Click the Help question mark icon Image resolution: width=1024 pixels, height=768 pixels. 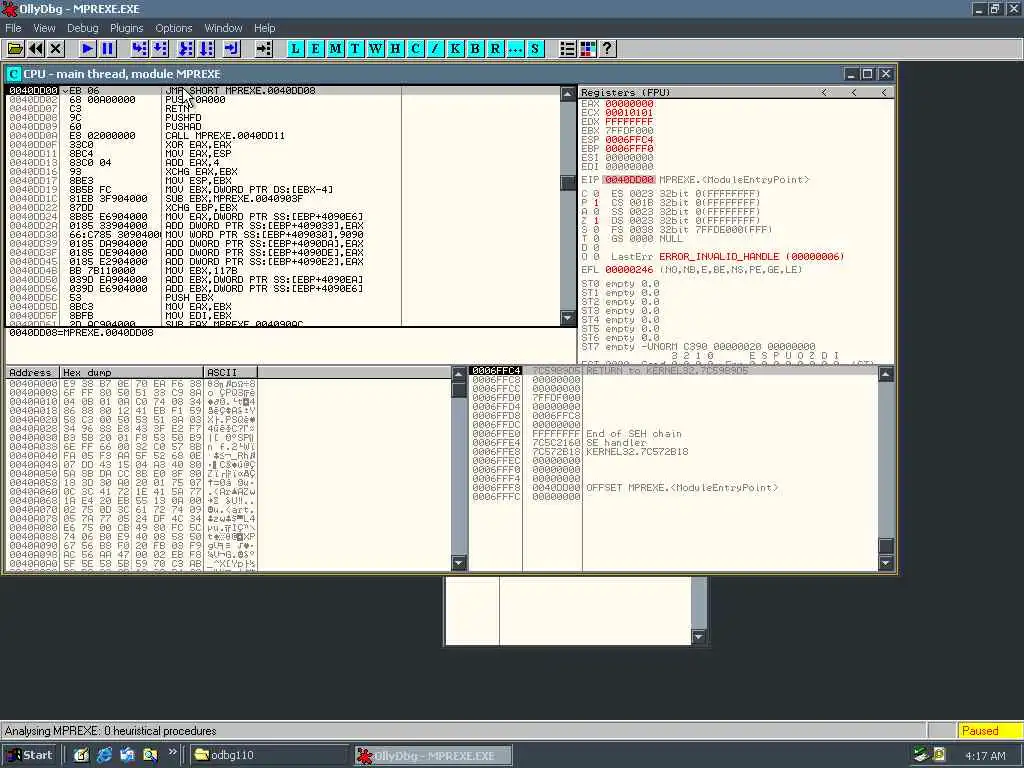click(x=607, y=48)
